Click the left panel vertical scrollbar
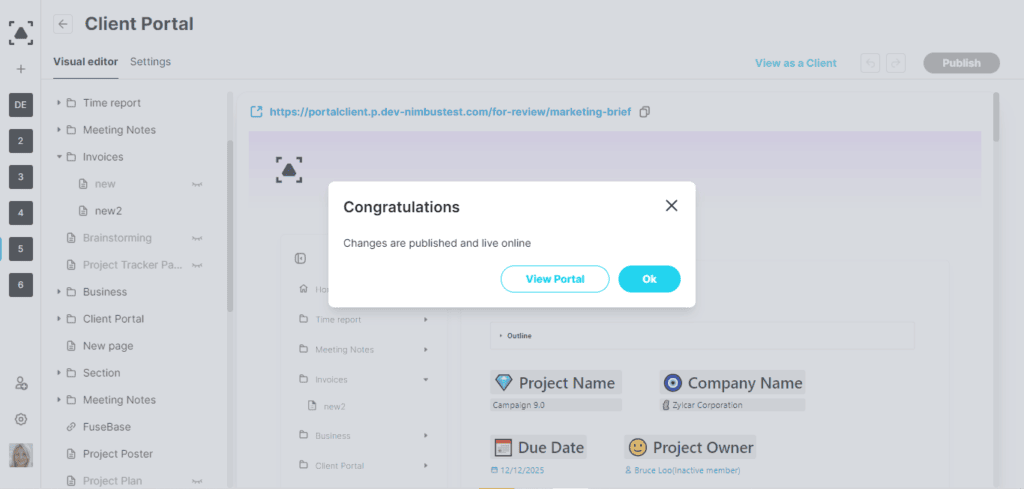This screenshot has height=489, width=1024. pos(230,225)
